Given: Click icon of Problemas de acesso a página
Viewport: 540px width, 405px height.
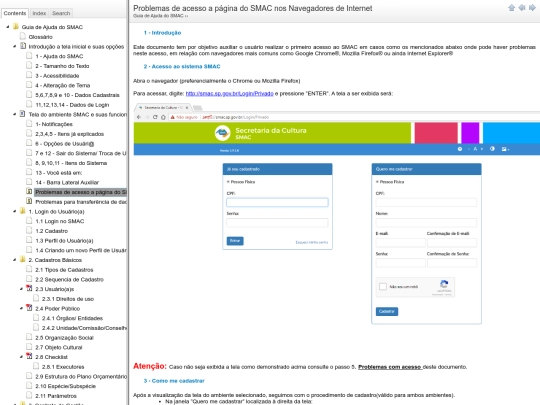Looking at the screenshot, I should tap(30, 191).
